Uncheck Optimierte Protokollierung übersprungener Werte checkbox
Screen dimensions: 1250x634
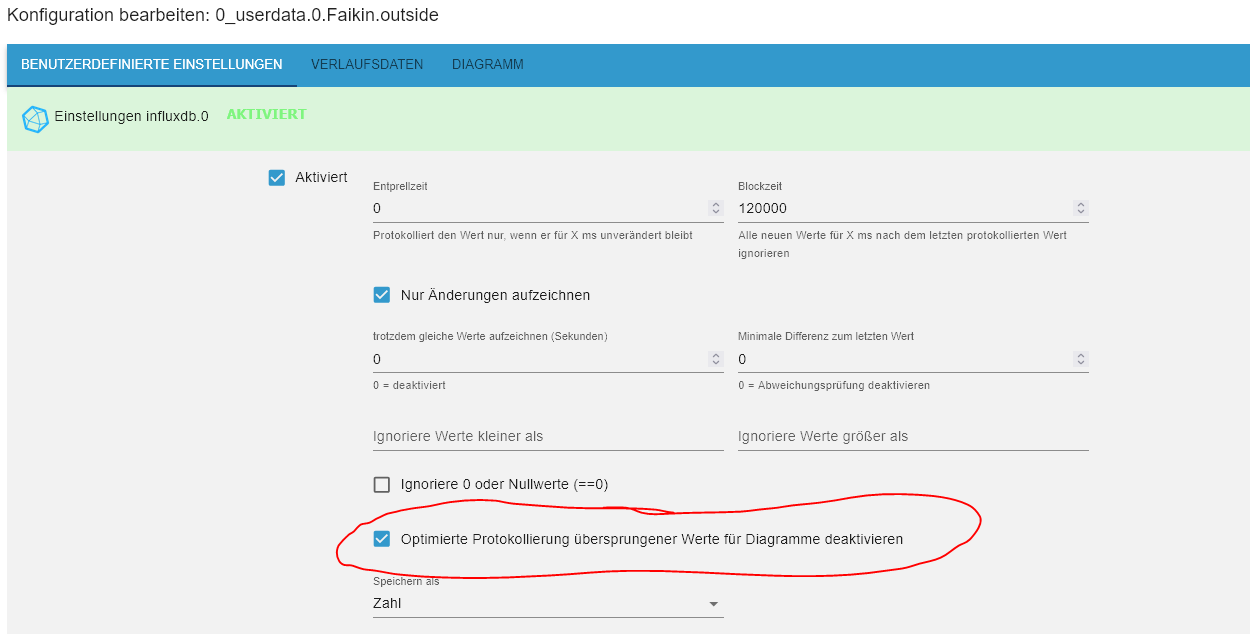click(382, 539)
